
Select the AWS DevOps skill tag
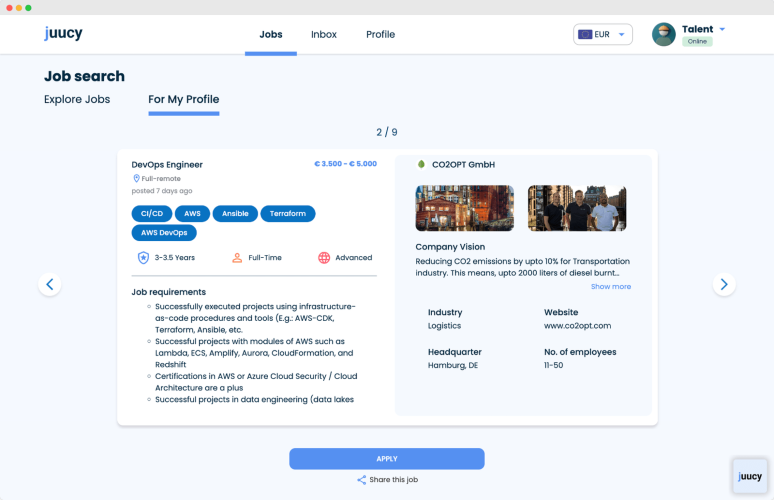[x=164, y=233]
